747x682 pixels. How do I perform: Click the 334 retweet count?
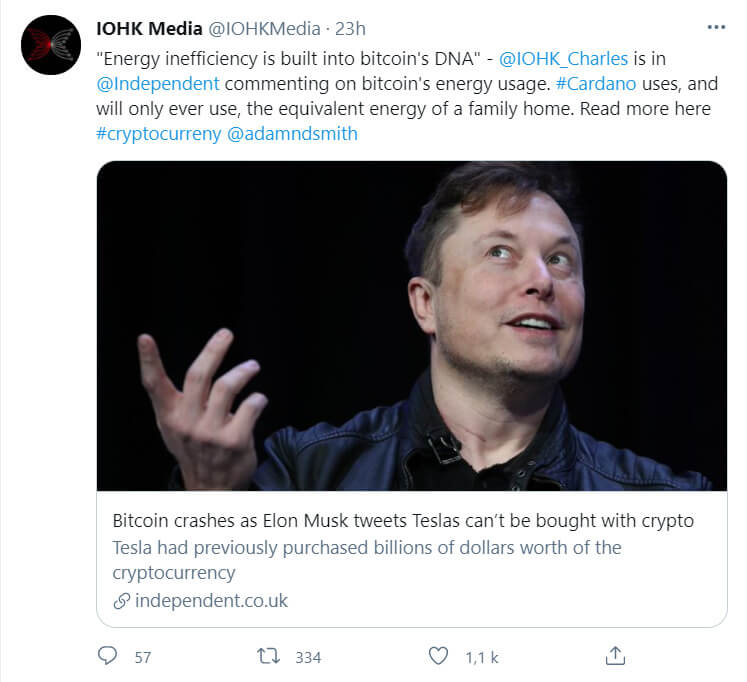pyautogui.click(x=308, y=657)
